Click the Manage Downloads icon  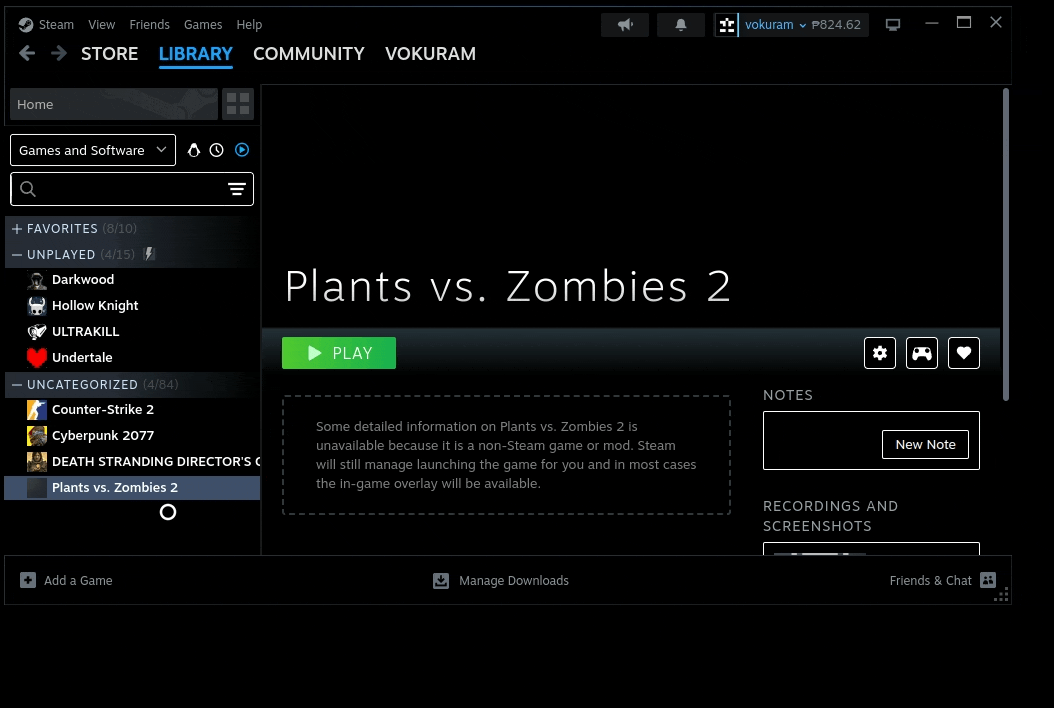pyautogui.click(x=441, y=580)
